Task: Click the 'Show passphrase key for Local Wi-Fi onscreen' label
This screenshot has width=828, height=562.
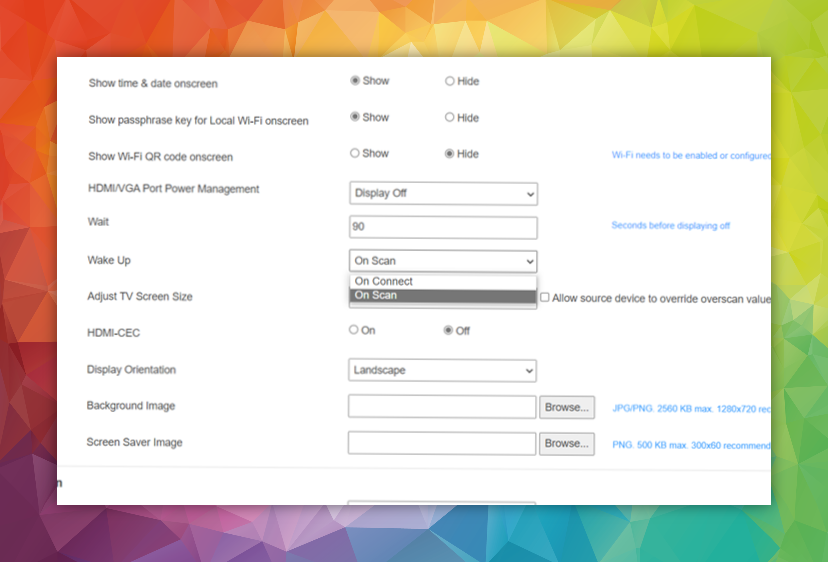Action: [x=199, y=120]
